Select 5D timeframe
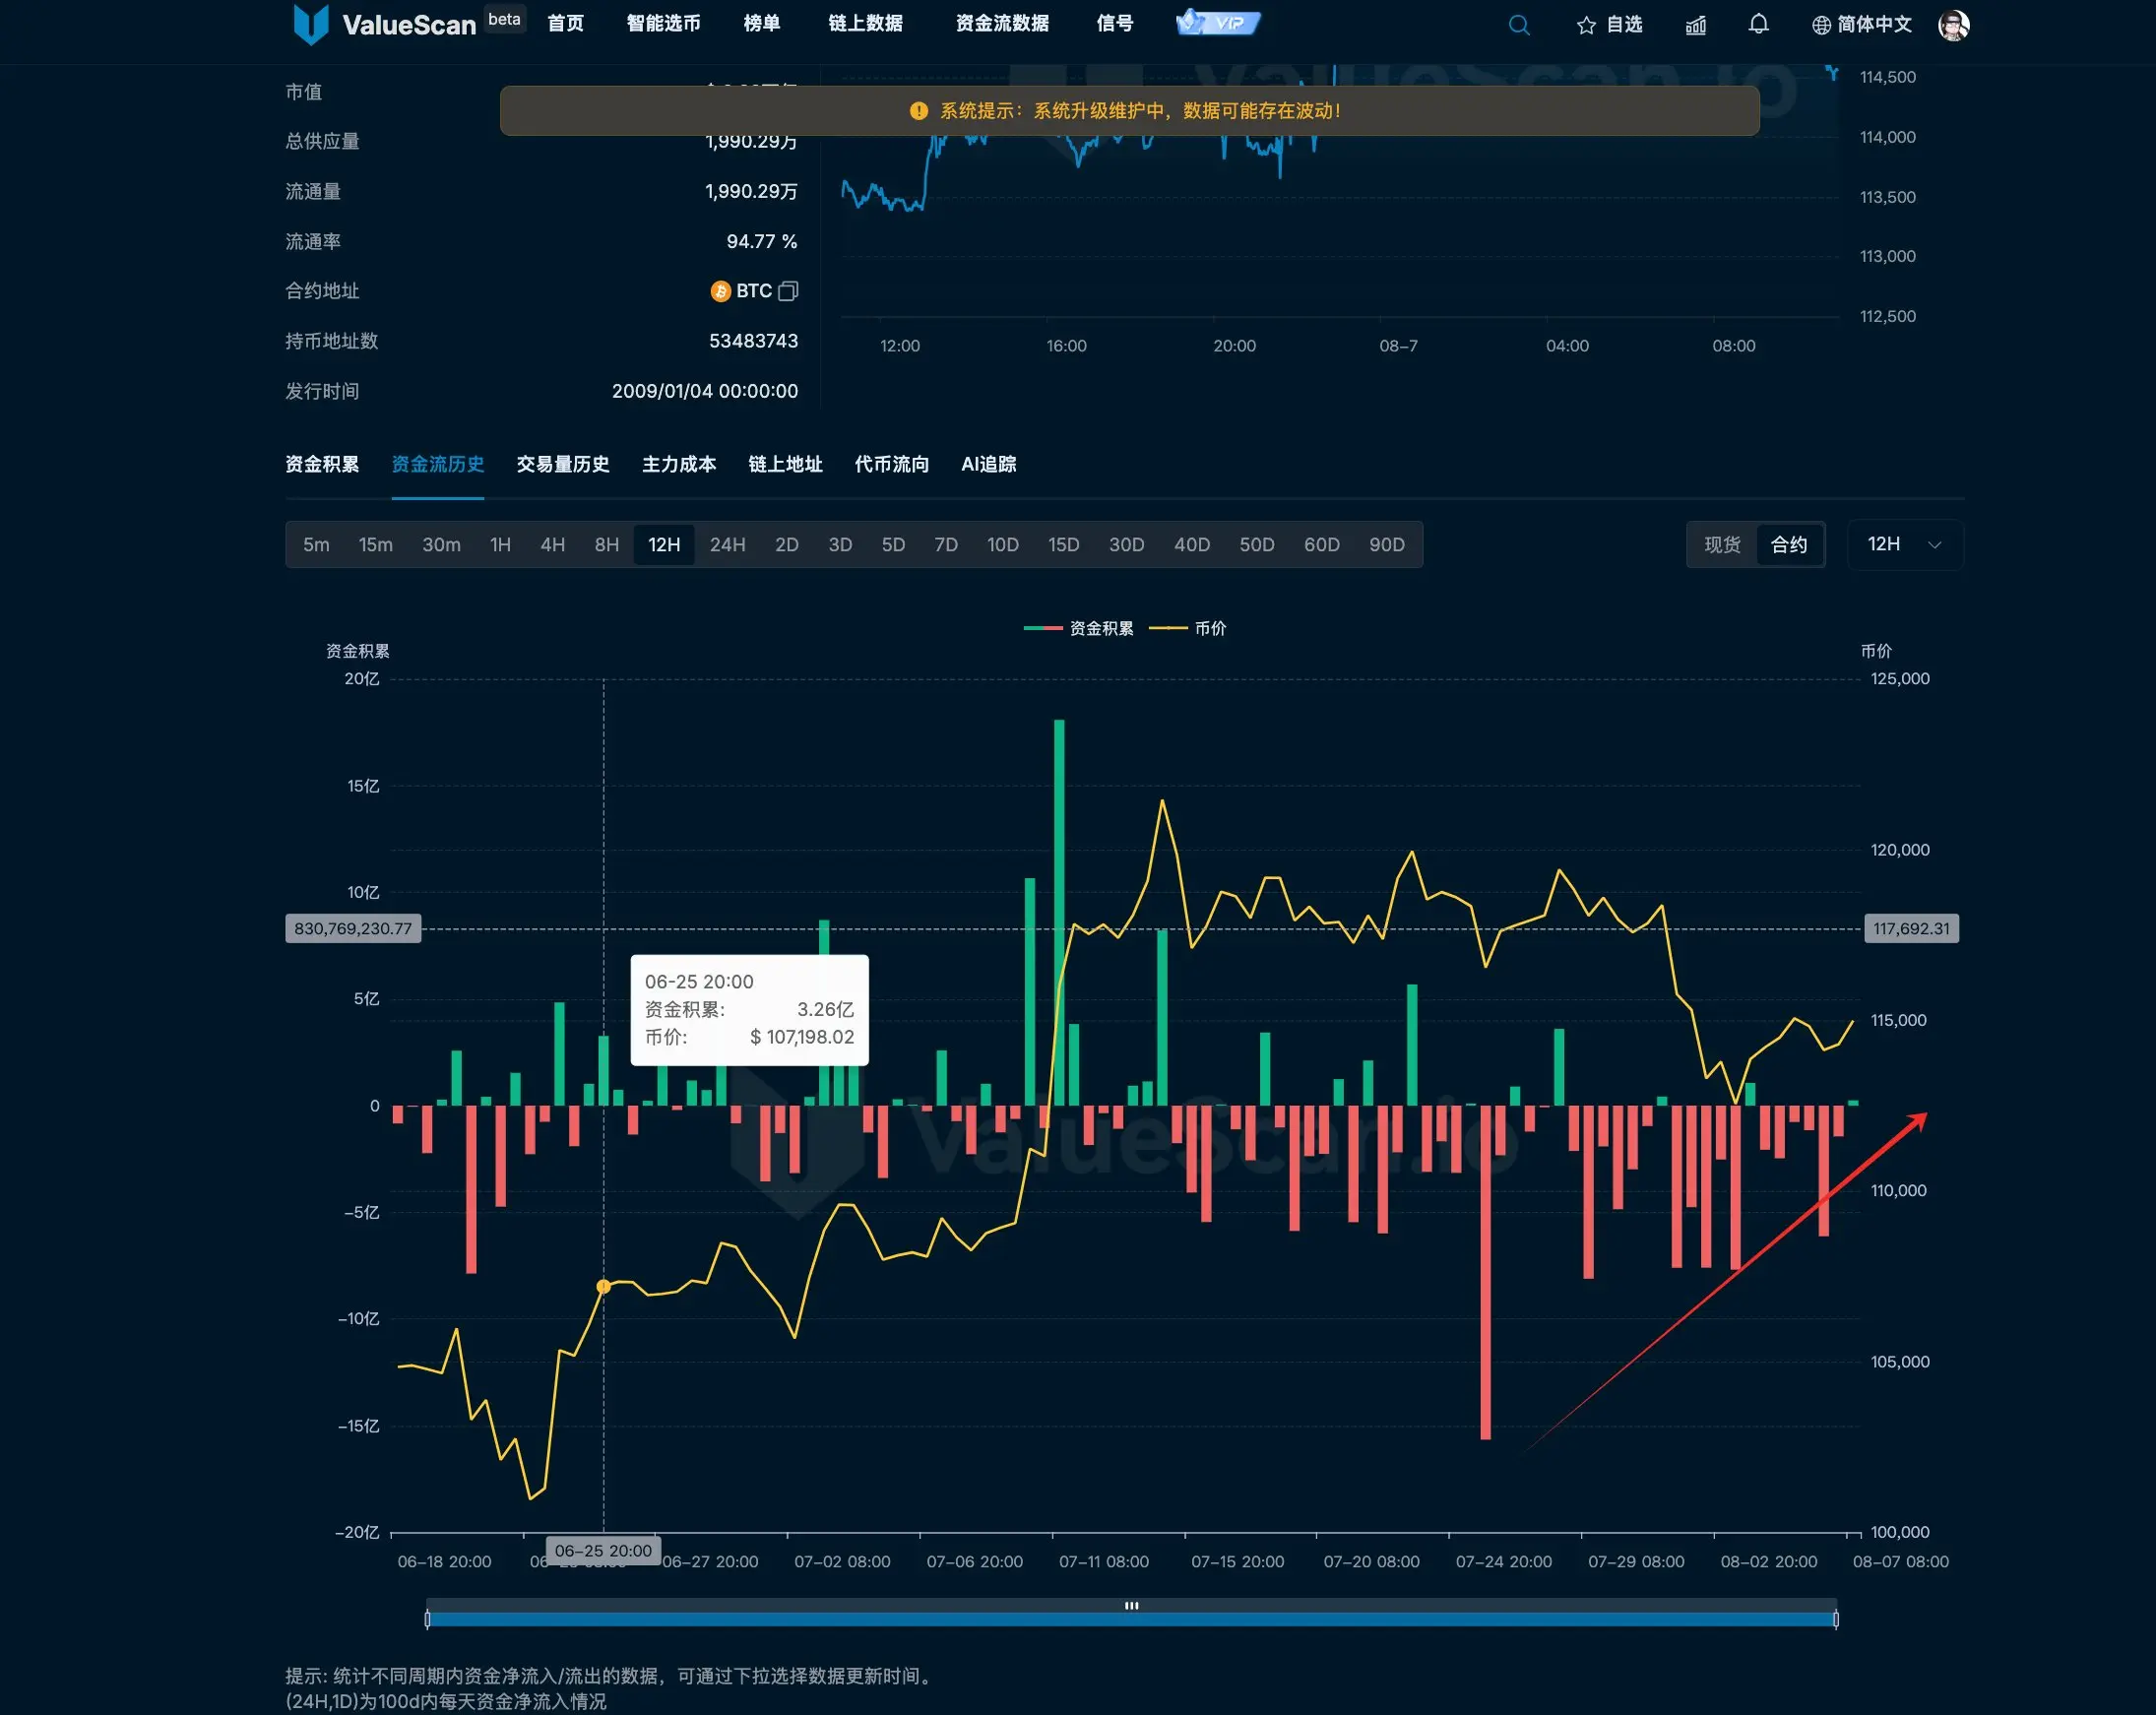Image resolution: width=2156 pixels, height=1715 pixels. tap(893, 545)
